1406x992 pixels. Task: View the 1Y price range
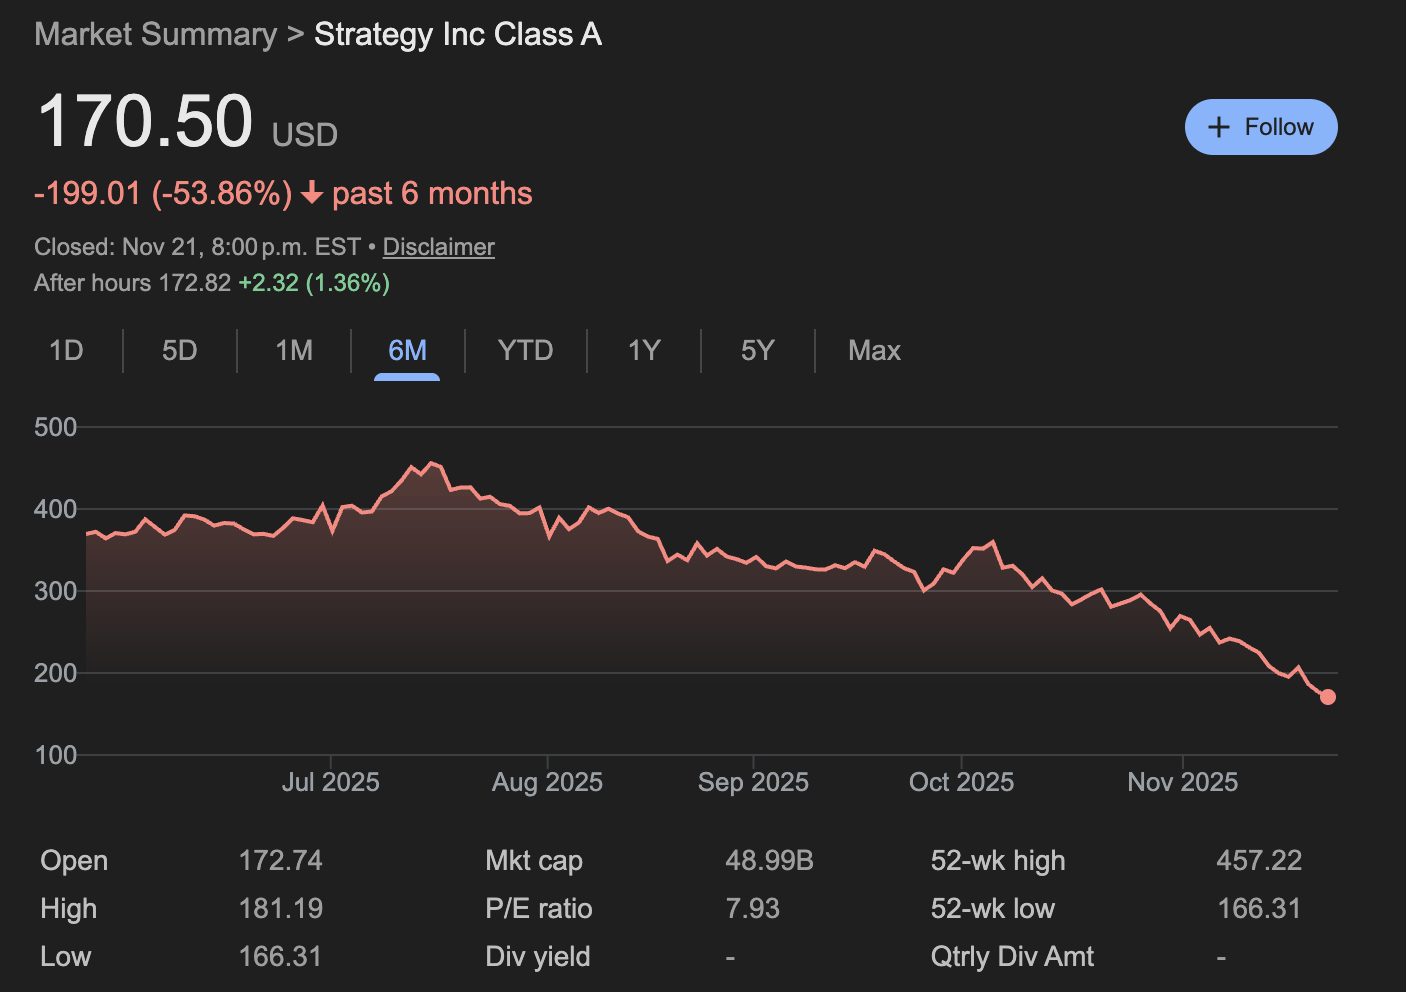click(644, 351)
